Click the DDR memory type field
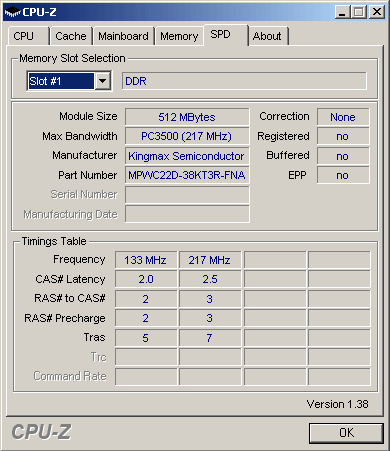This screenshot has height=451, width=390. click(x=244, y=81)
